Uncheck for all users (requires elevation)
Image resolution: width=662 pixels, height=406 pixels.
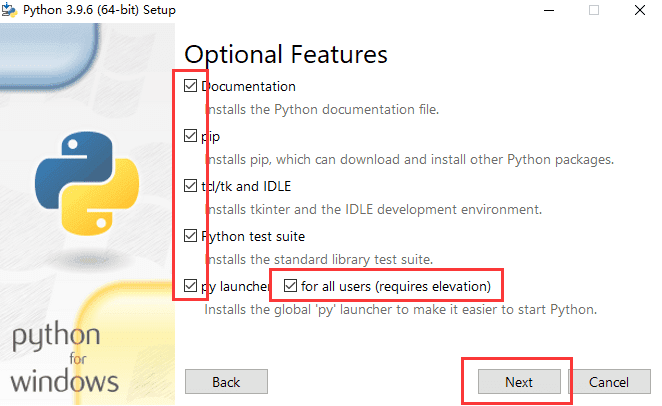point(290,286)
